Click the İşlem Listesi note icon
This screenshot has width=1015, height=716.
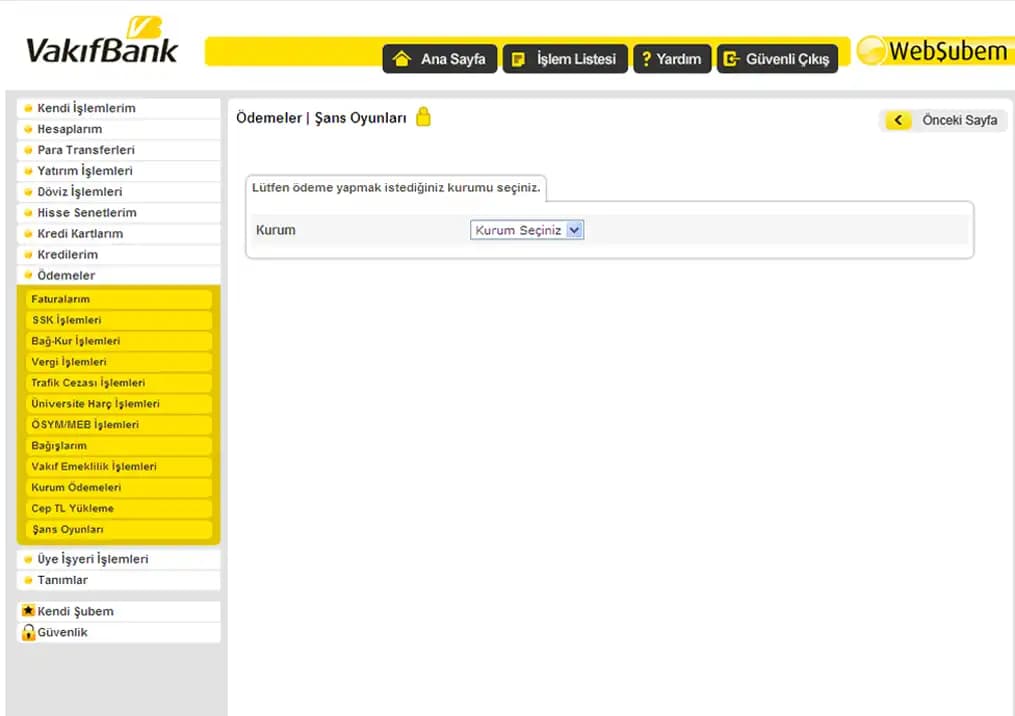[x=518, y=59]
